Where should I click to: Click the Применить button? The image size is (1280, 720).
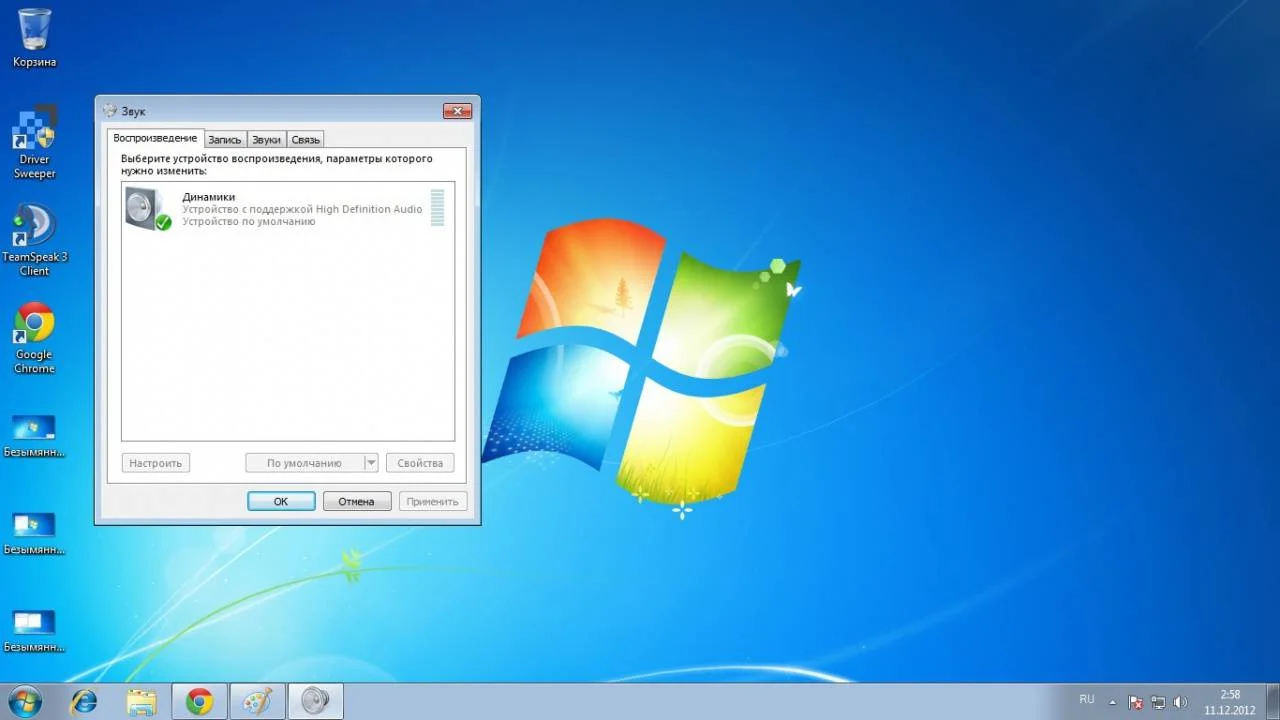pyautogui.click(x=433, y=501)
